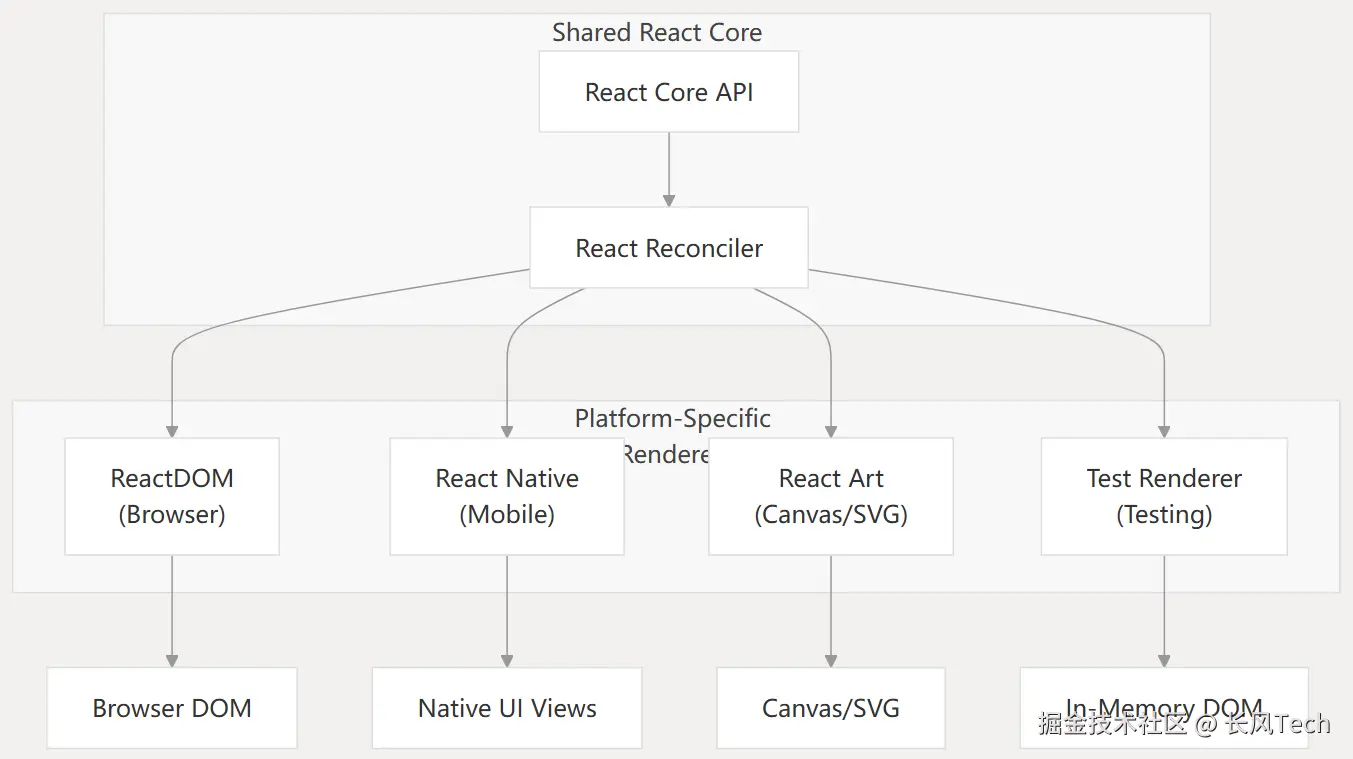Click the Shared React Core group title
The image size is (1353, 759).
tap(657, 33)
